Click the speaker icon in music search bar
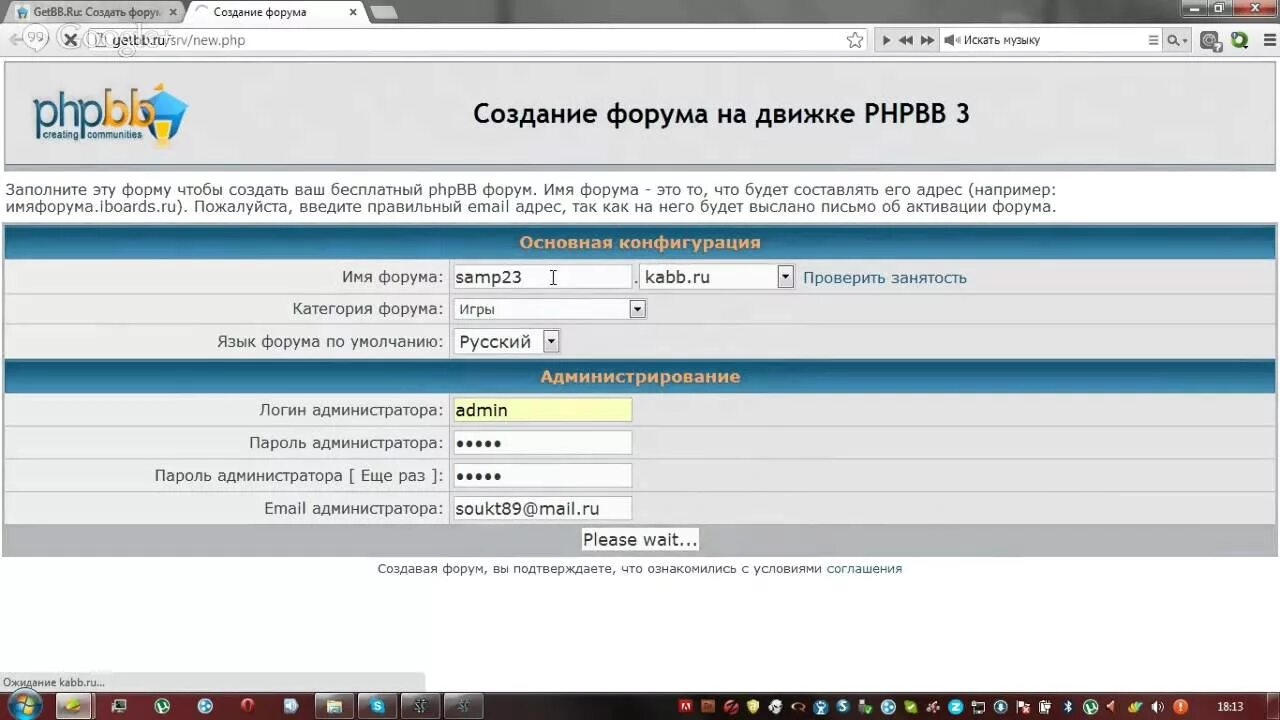This screenshot has width=1280, height=720. coord(951,40)
